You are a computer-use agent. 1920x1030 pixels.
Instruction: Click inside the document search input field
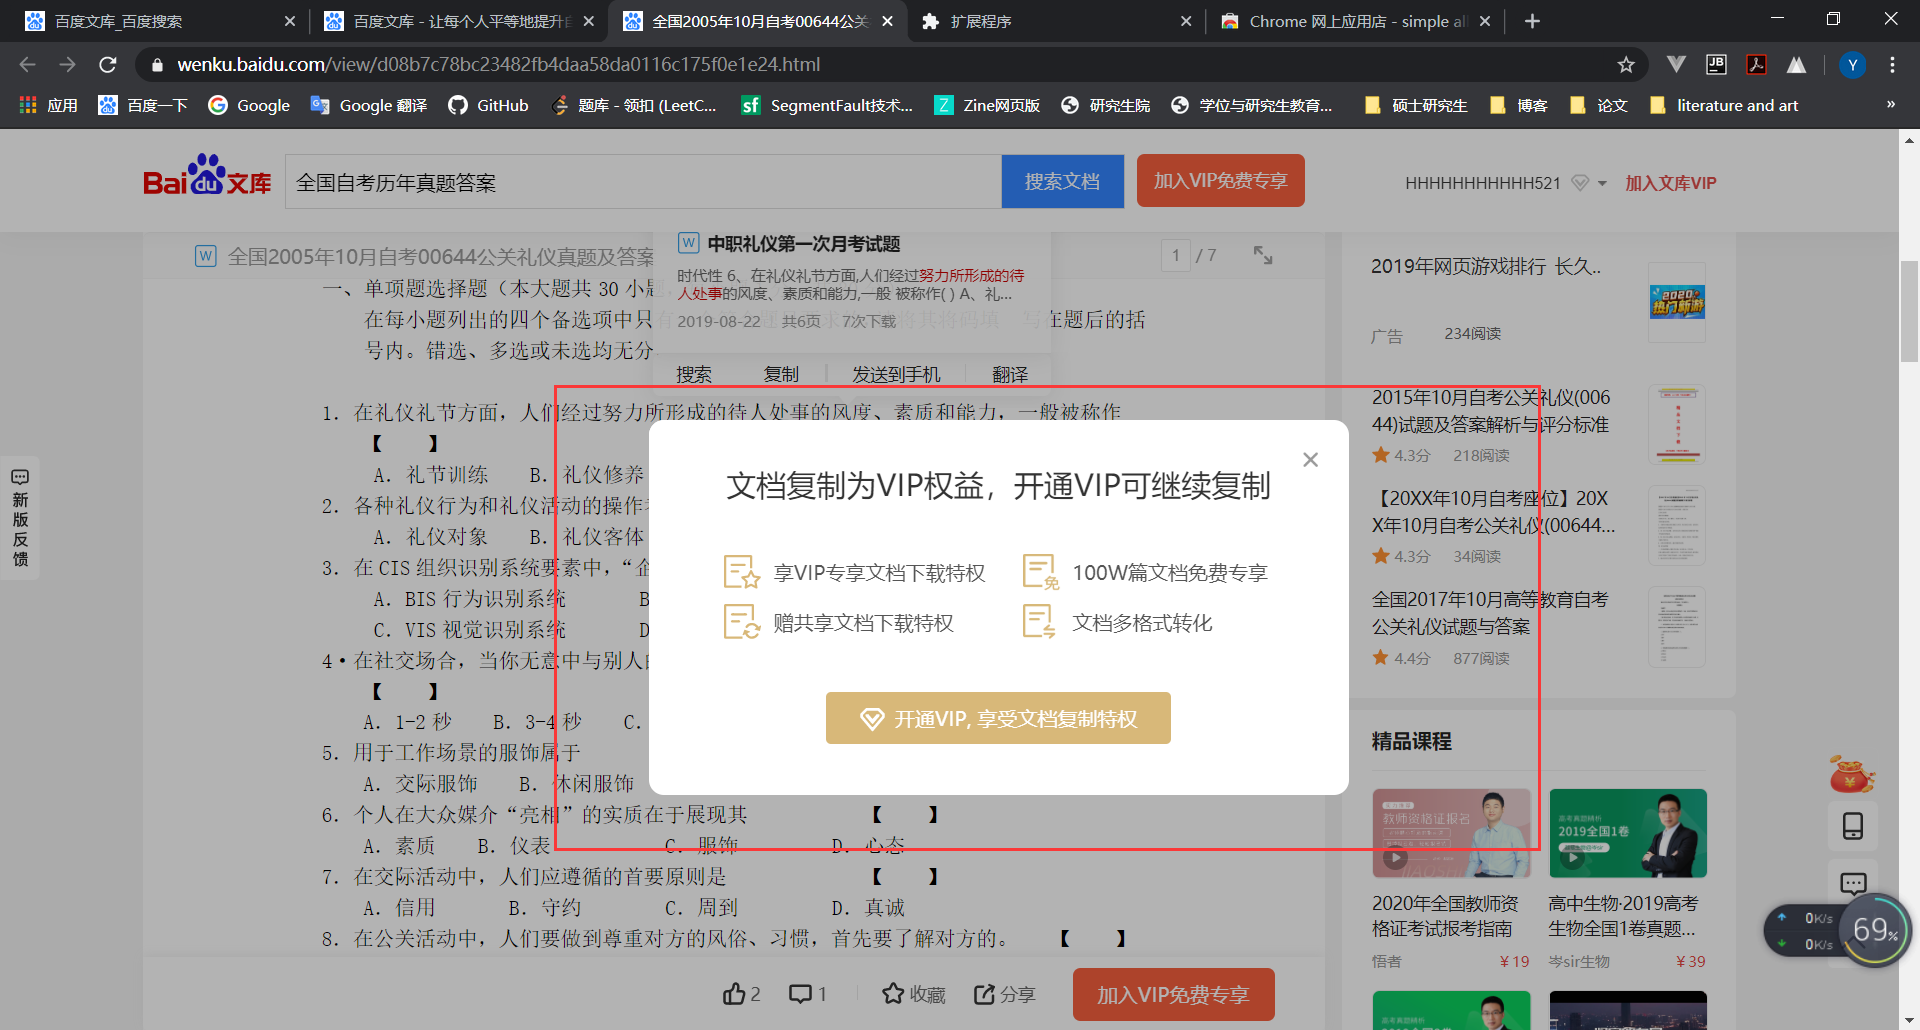point(640,181)
